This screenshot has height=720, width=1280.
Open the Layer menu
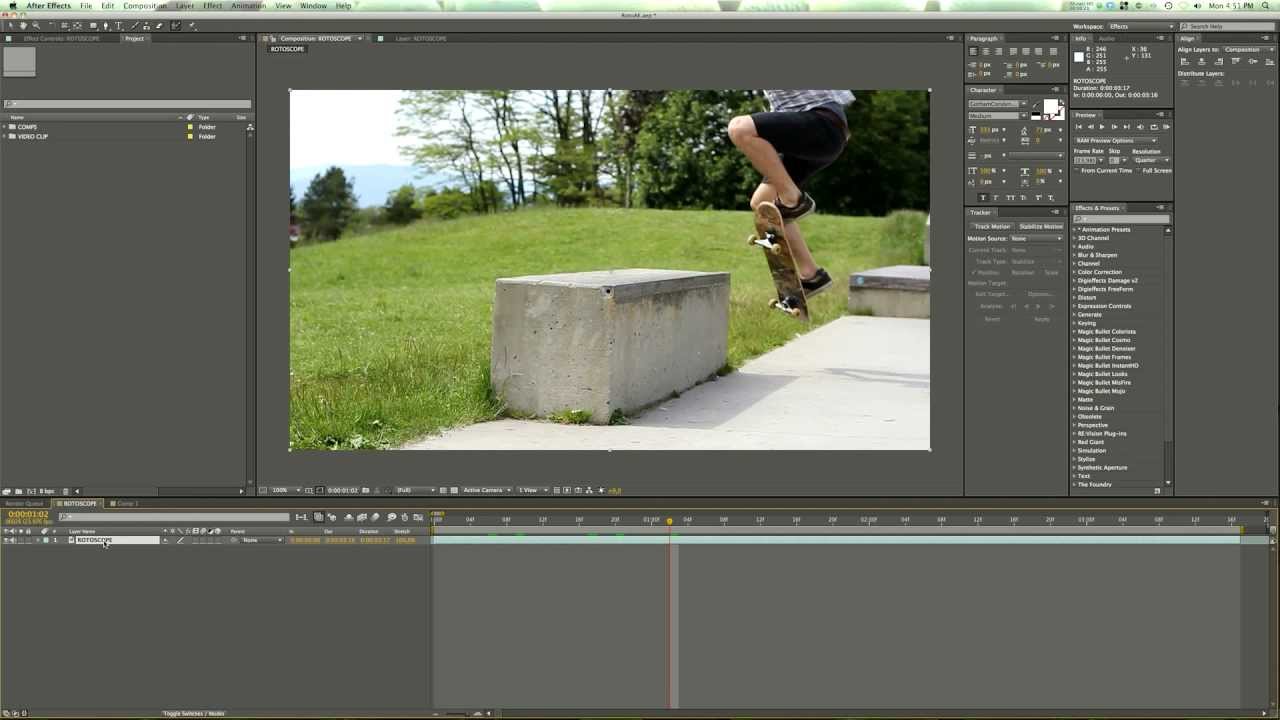[185, 6]
